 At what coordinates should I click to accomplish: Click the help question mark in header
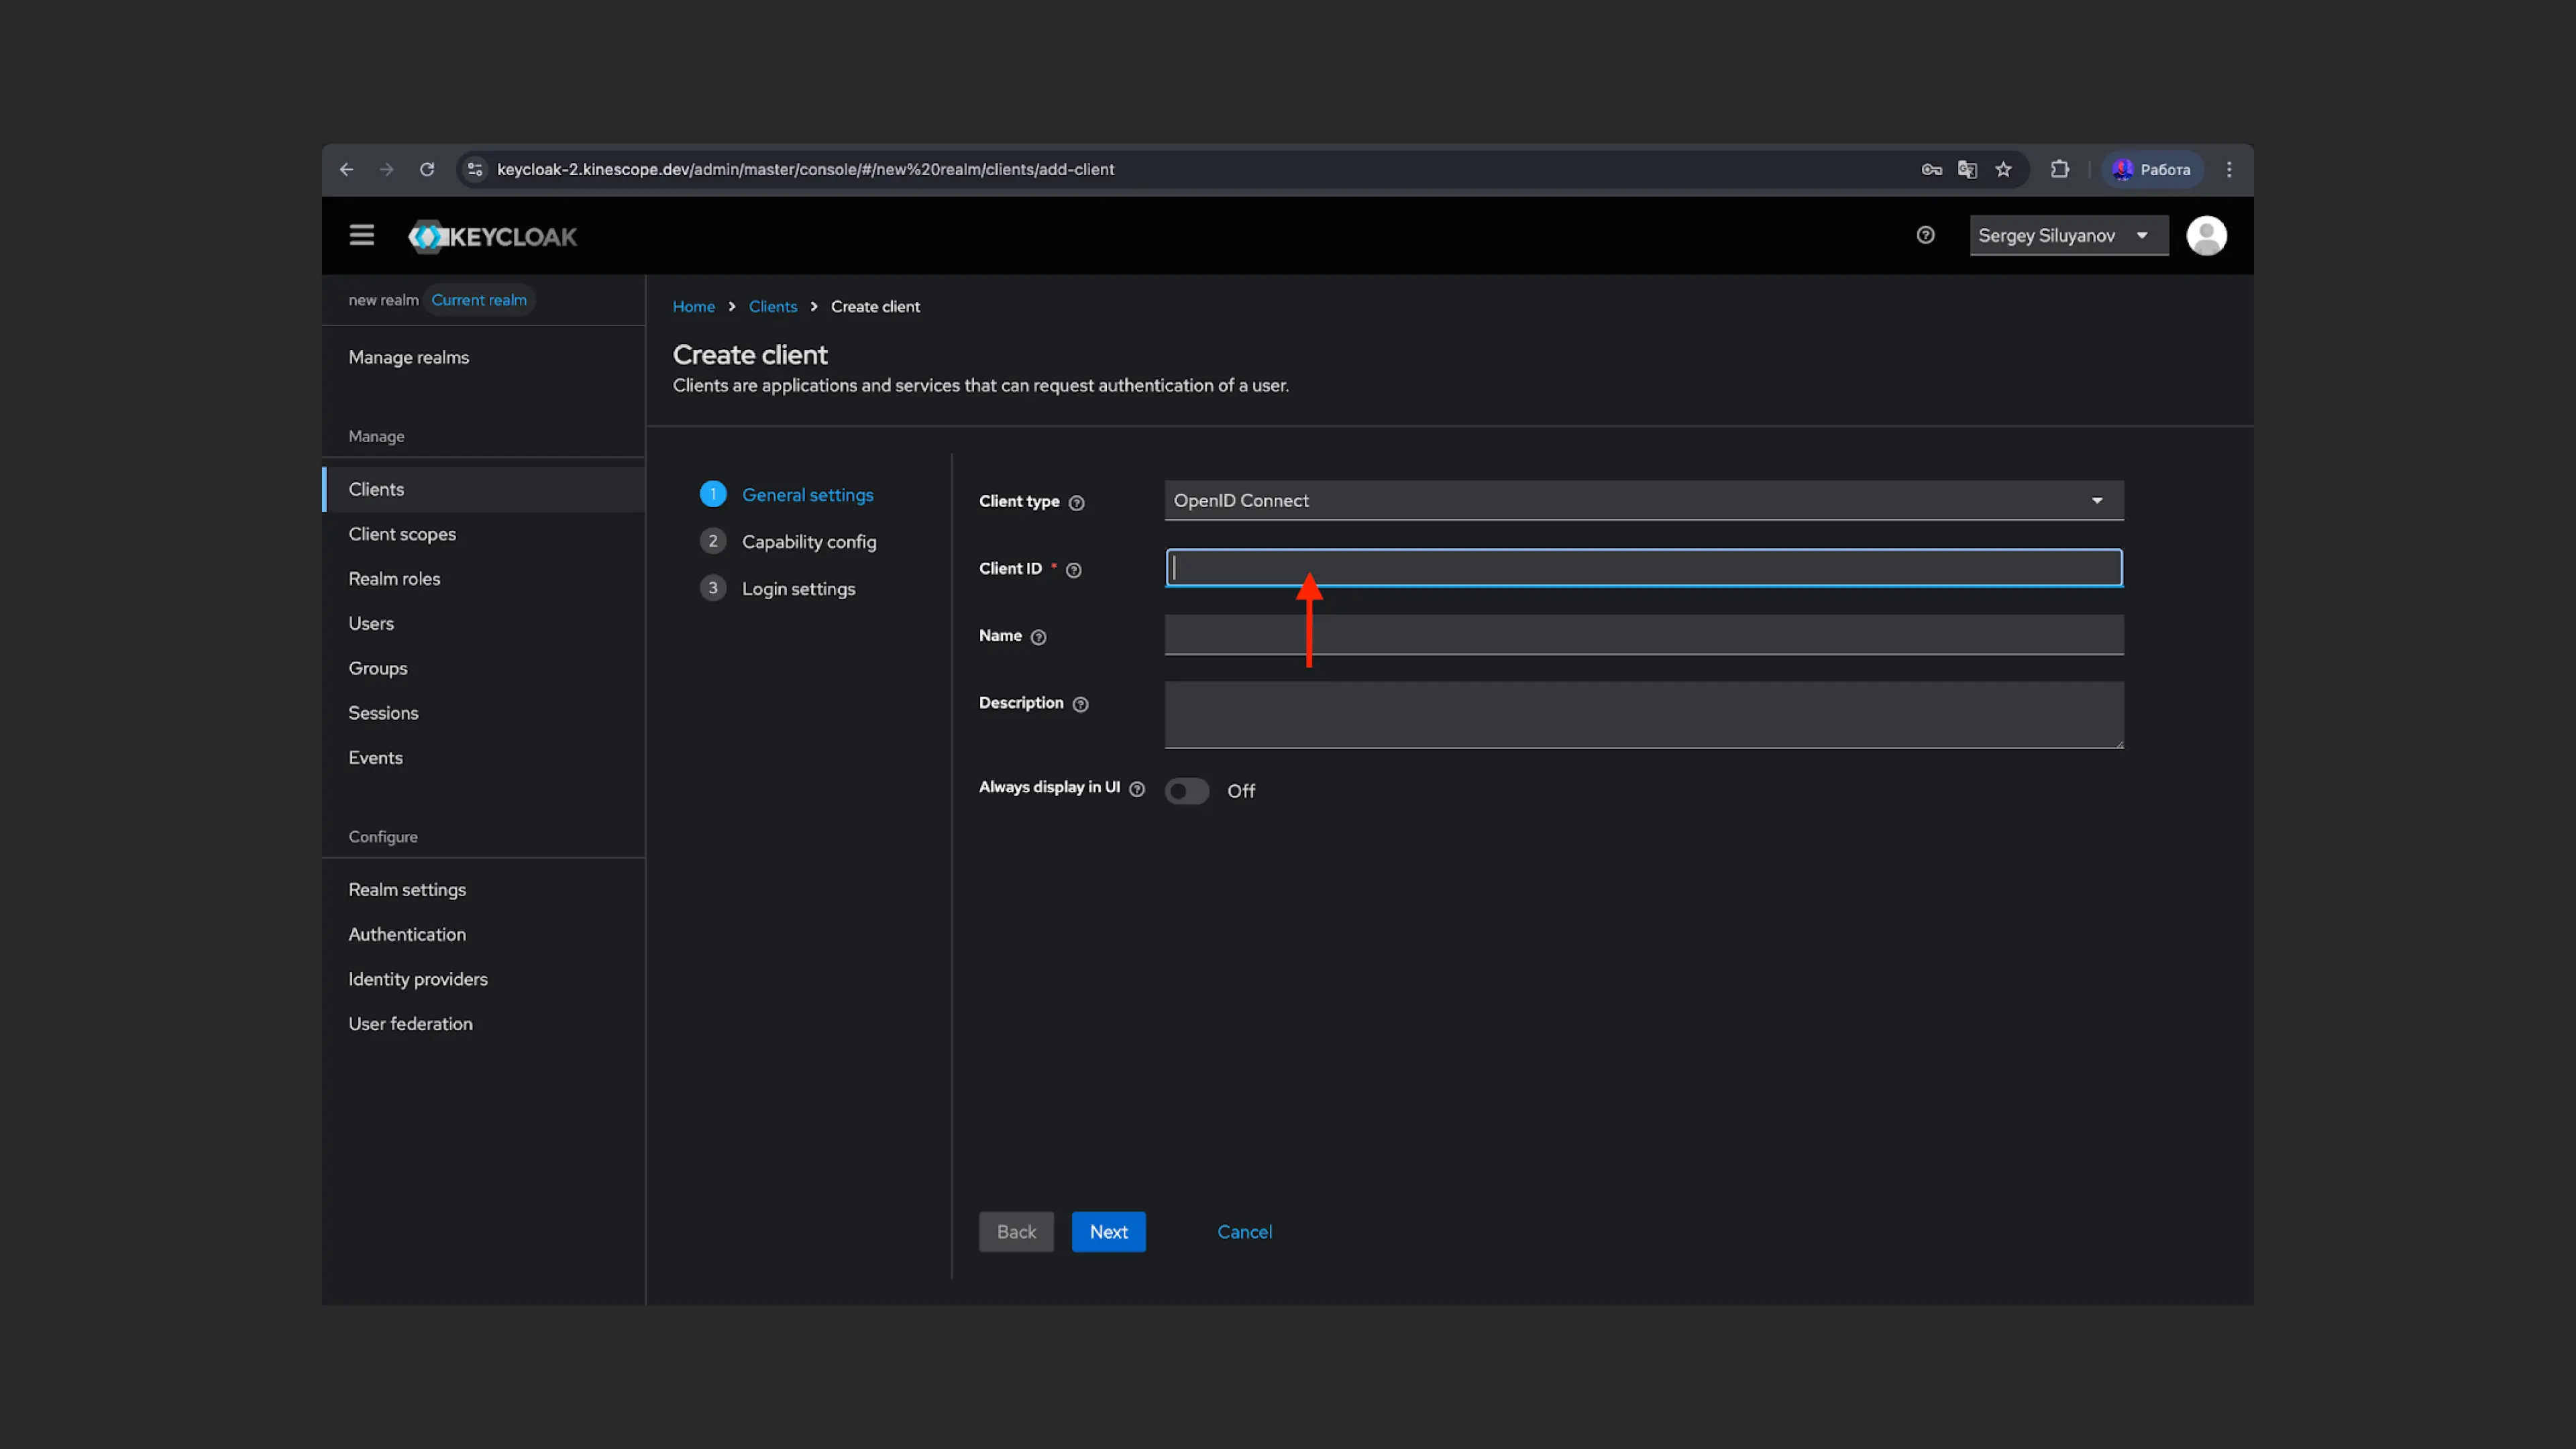(x=1925, y=235)
